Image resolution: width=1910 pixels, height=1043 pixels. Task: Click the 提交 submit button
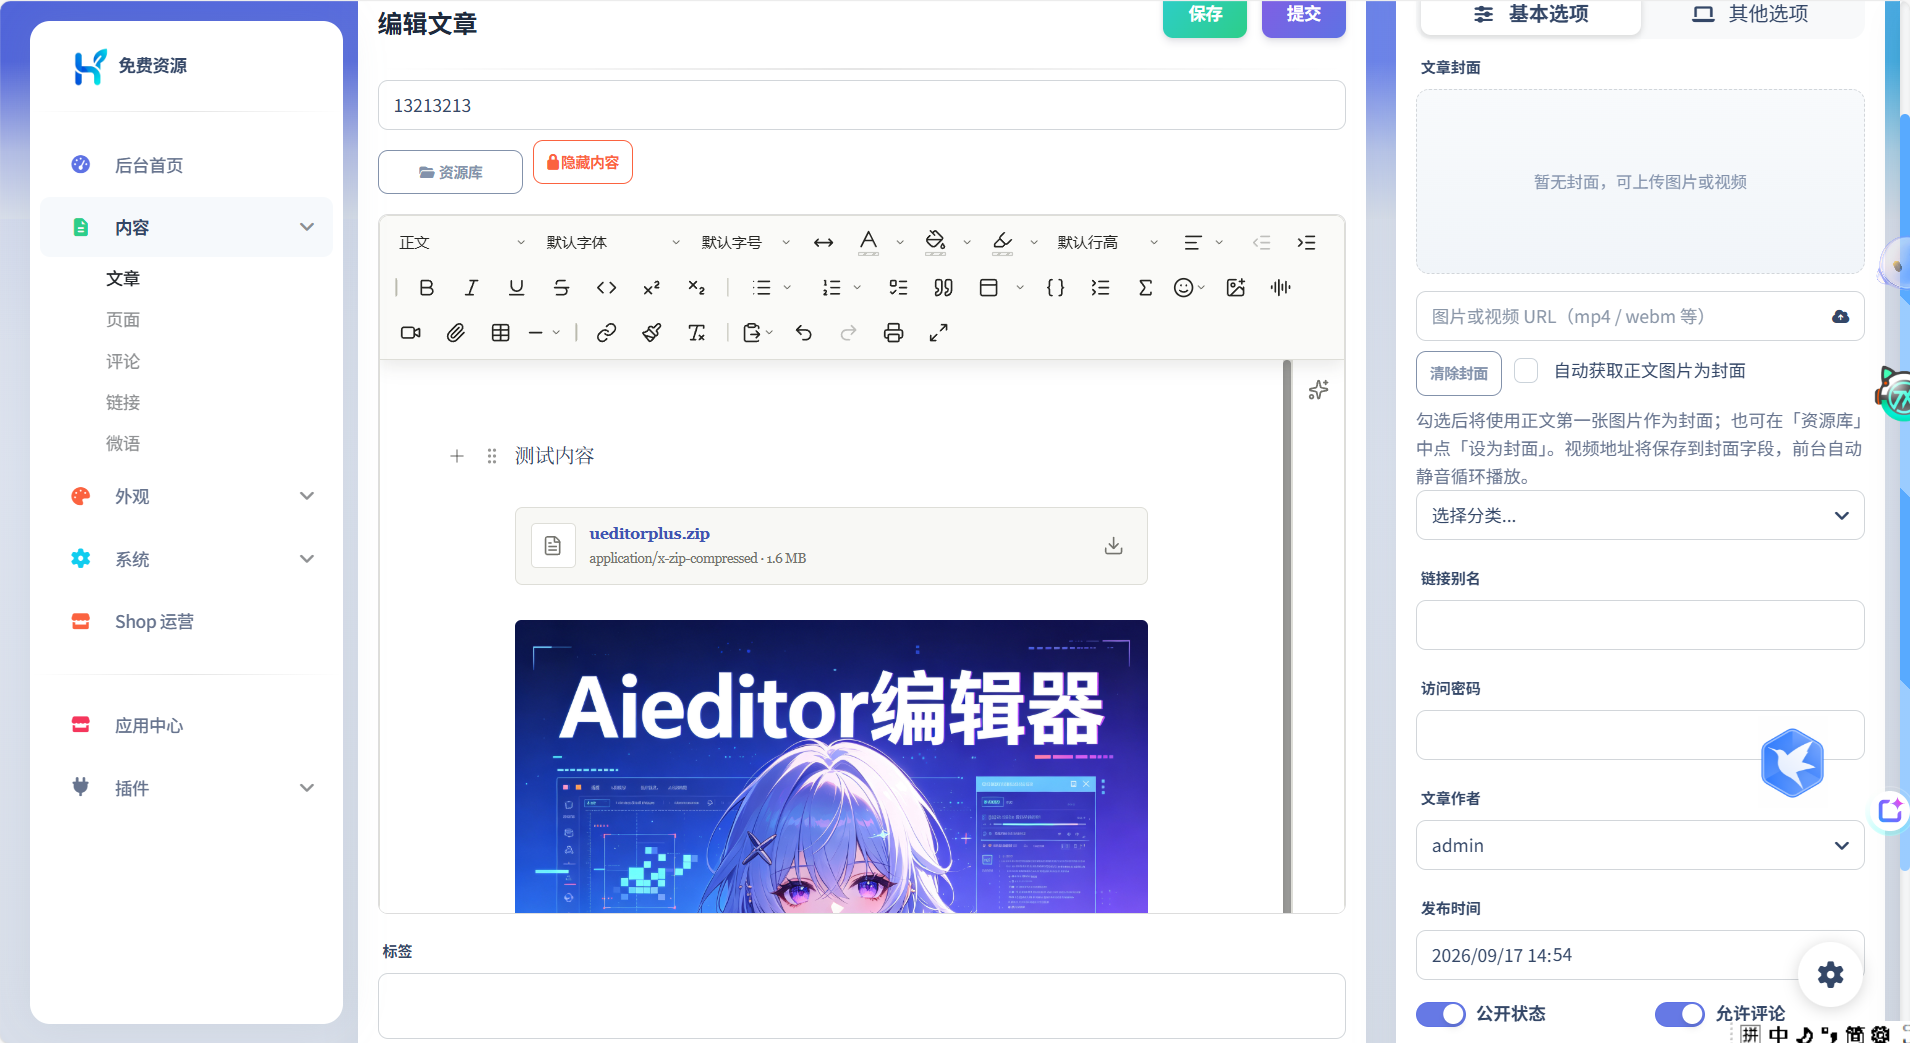tap(1303, 17)
